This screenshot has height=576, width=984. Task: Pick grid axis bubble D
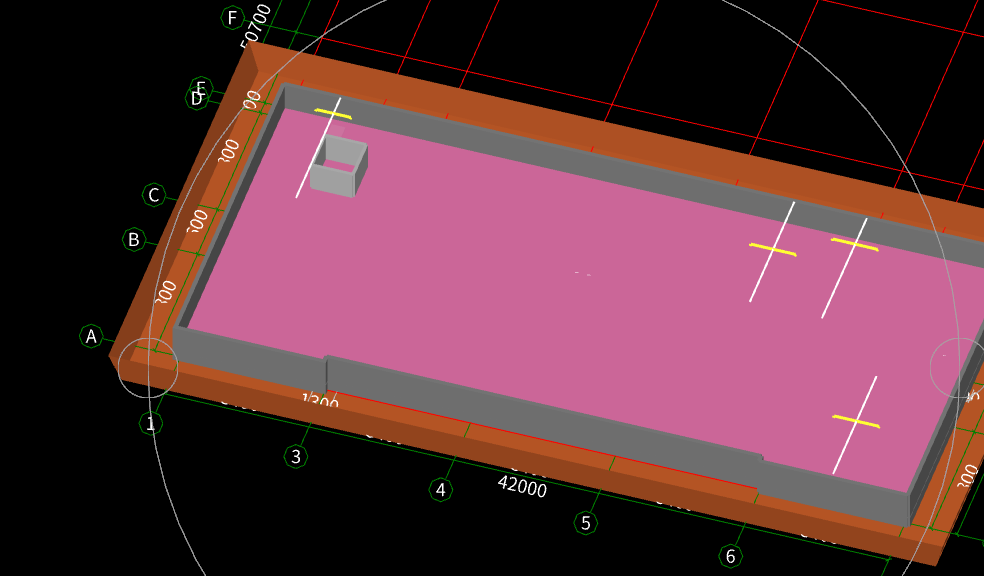pos(196,99)
